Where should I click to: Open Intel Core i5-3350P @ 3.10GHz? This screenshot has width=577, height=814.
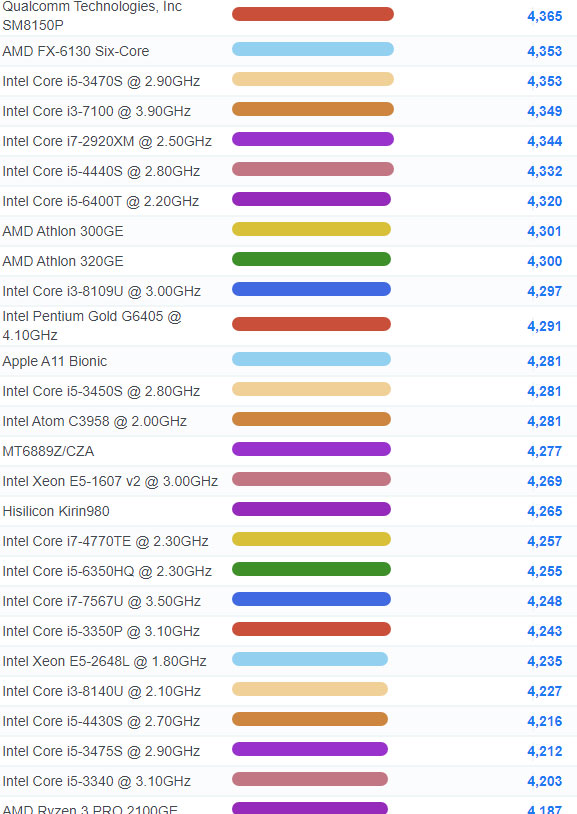tap(101, 631)
